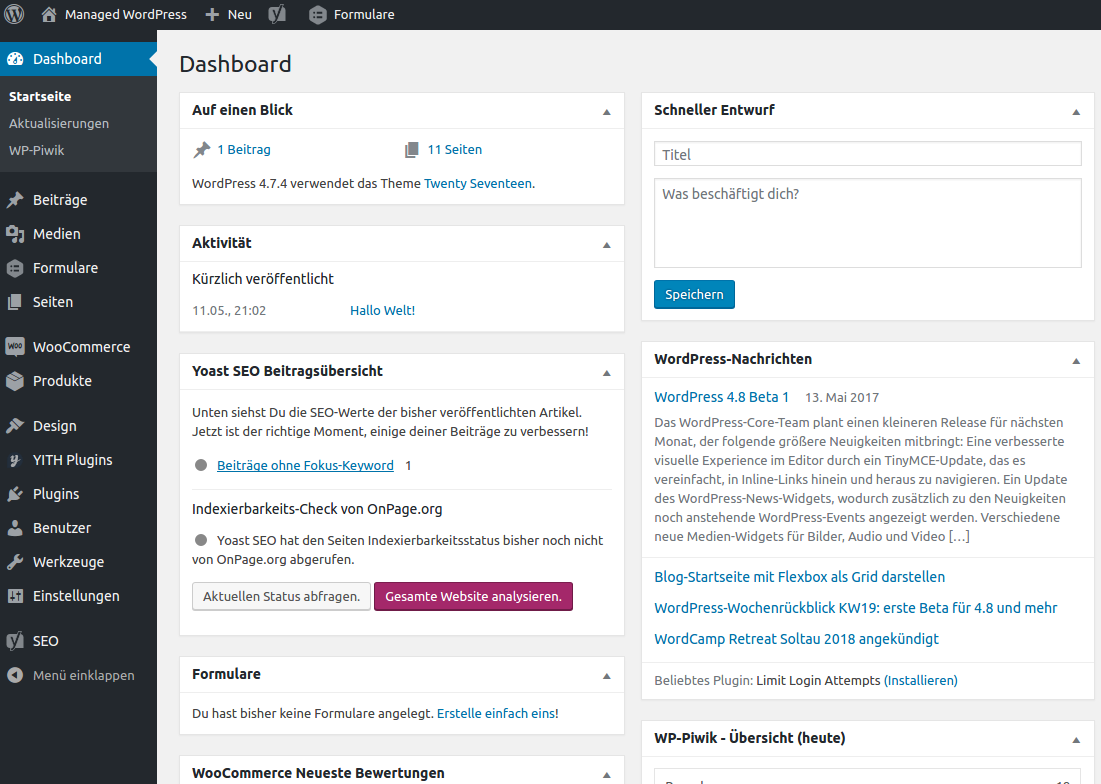Open the Startseite submenu item
Image resolution: width=1101 pixels, height=784 pixels.
click(40, 97)
